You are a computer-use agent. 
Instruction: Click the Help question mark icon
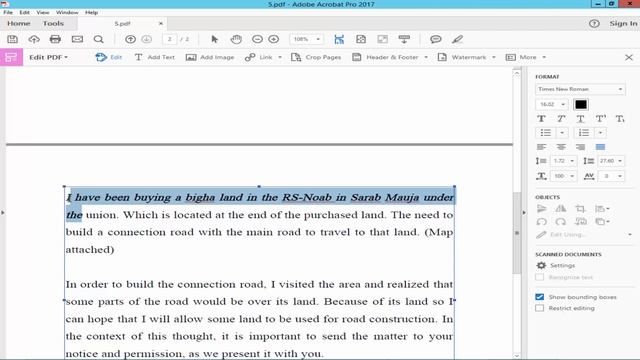[x=594, y=24]
